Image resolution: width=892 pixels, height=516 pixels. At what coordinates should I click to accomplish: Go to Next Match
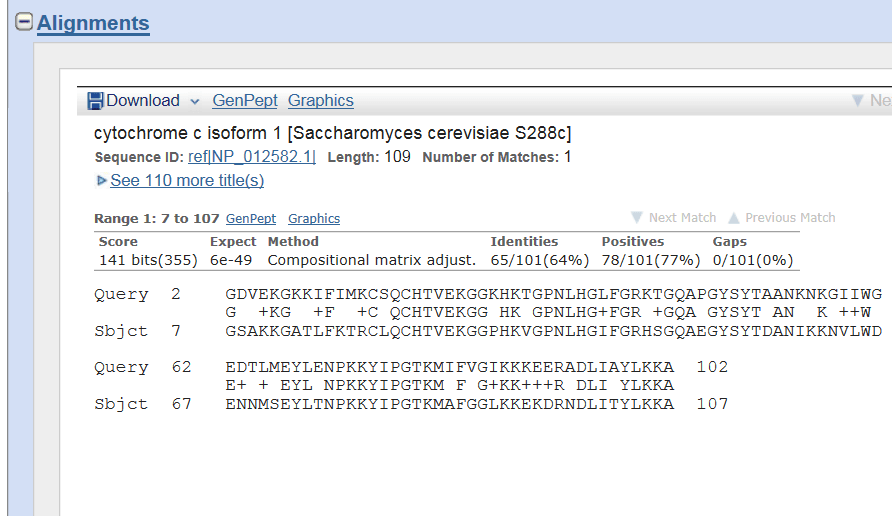(682, 218)
